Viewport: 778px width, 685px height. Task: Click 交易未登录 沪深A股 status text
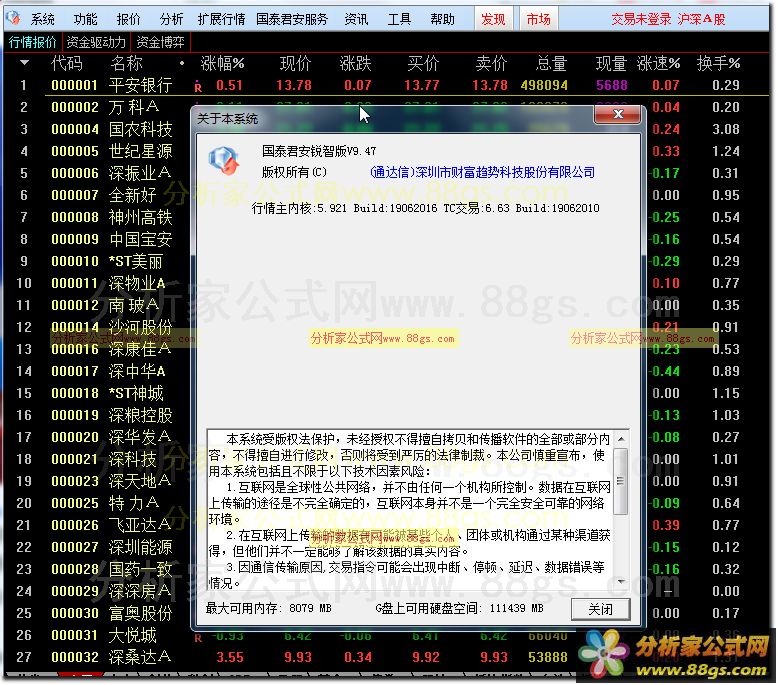668,19
